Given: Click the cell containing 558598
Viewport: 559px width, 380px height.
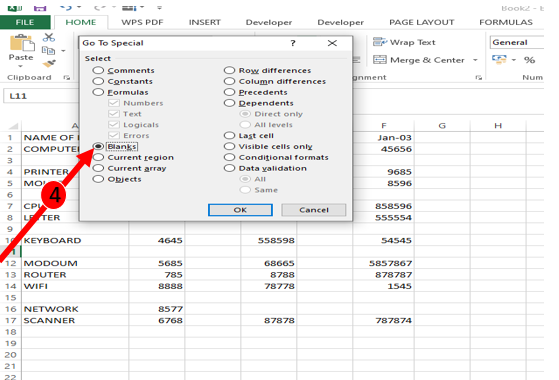Looking at the screenshot, I should click(269, 240).
